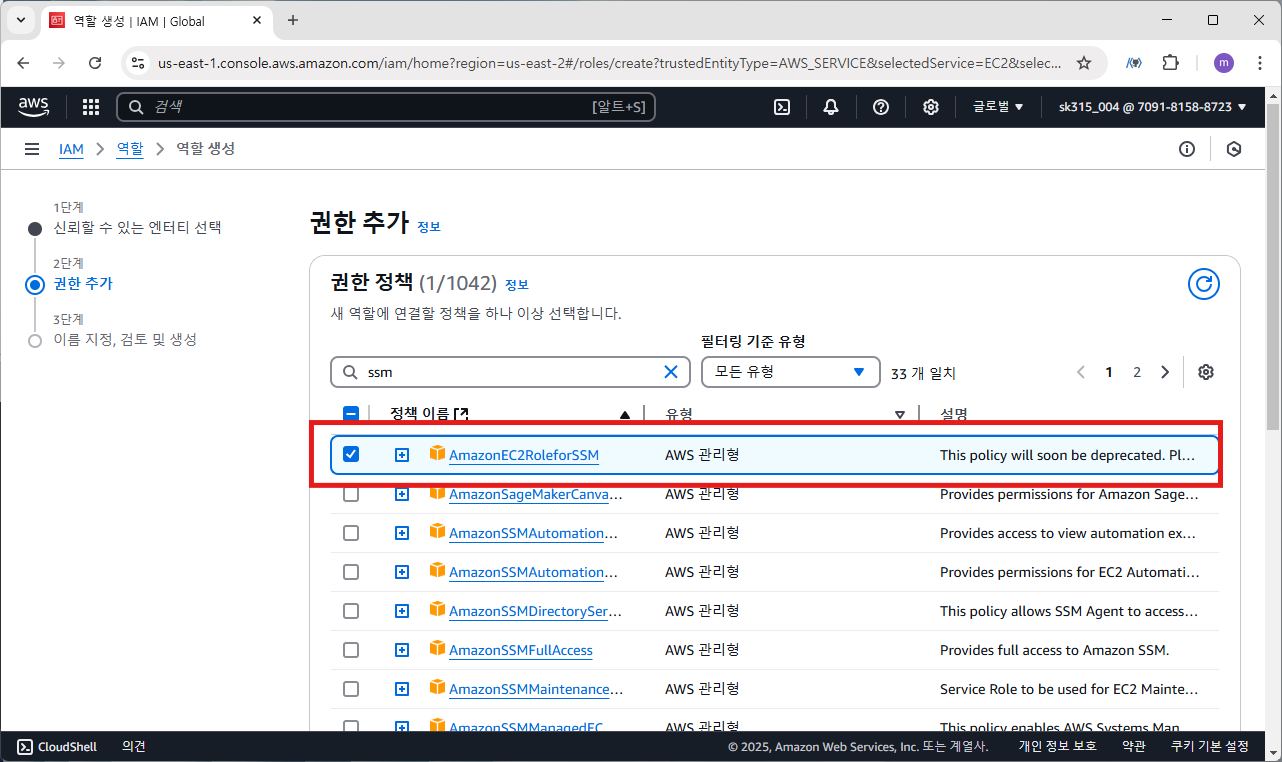Reload the browser page

(95, 63)
